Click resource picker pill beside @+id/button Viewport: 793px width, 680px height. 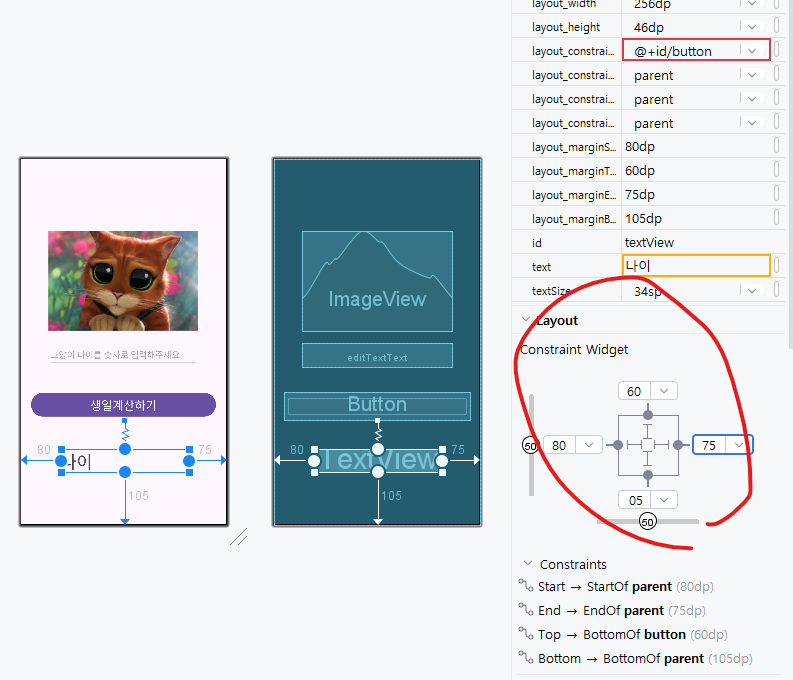point(776,50)
